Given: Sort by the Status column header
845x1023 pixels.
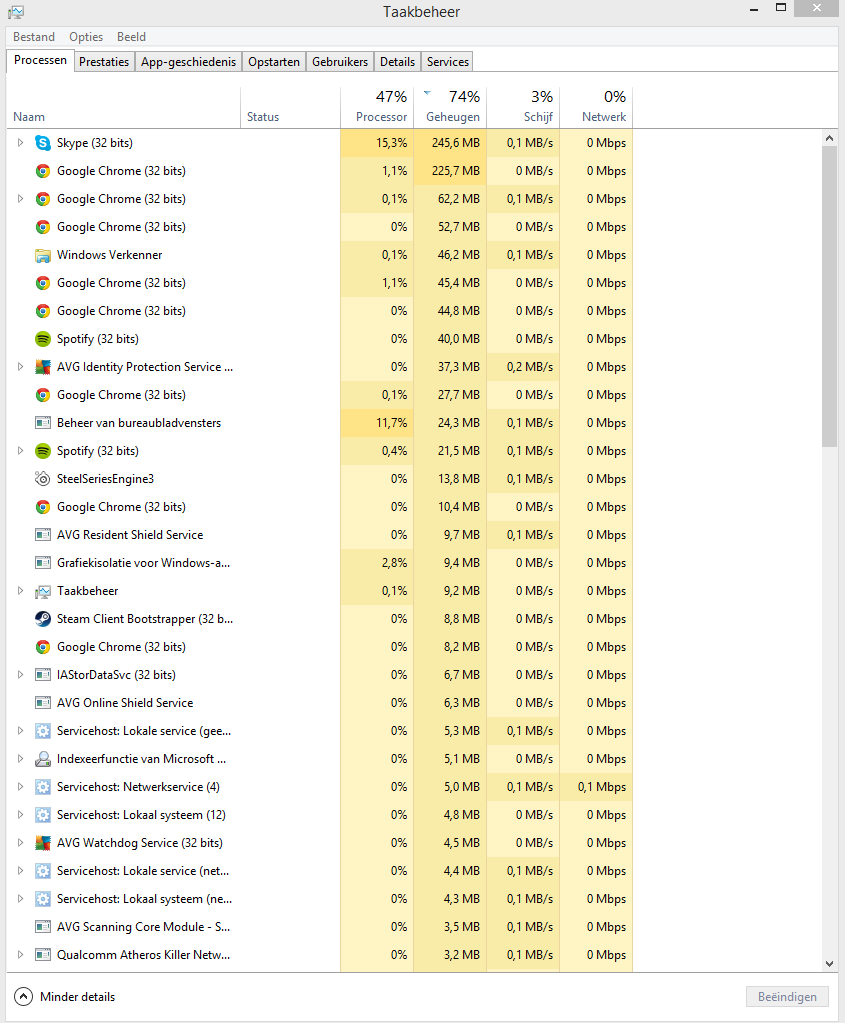Looking at the screenshot, I should [x=290, y=107].
